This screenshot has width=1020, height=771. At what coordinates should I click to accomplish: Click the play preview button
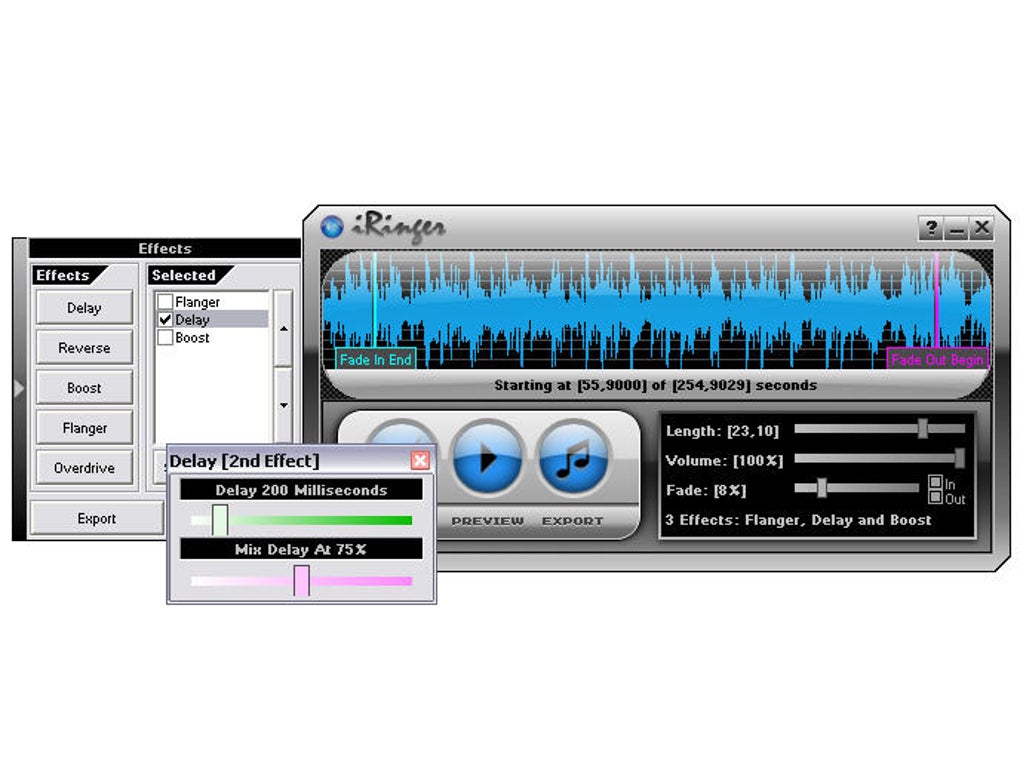click(488, 459)
